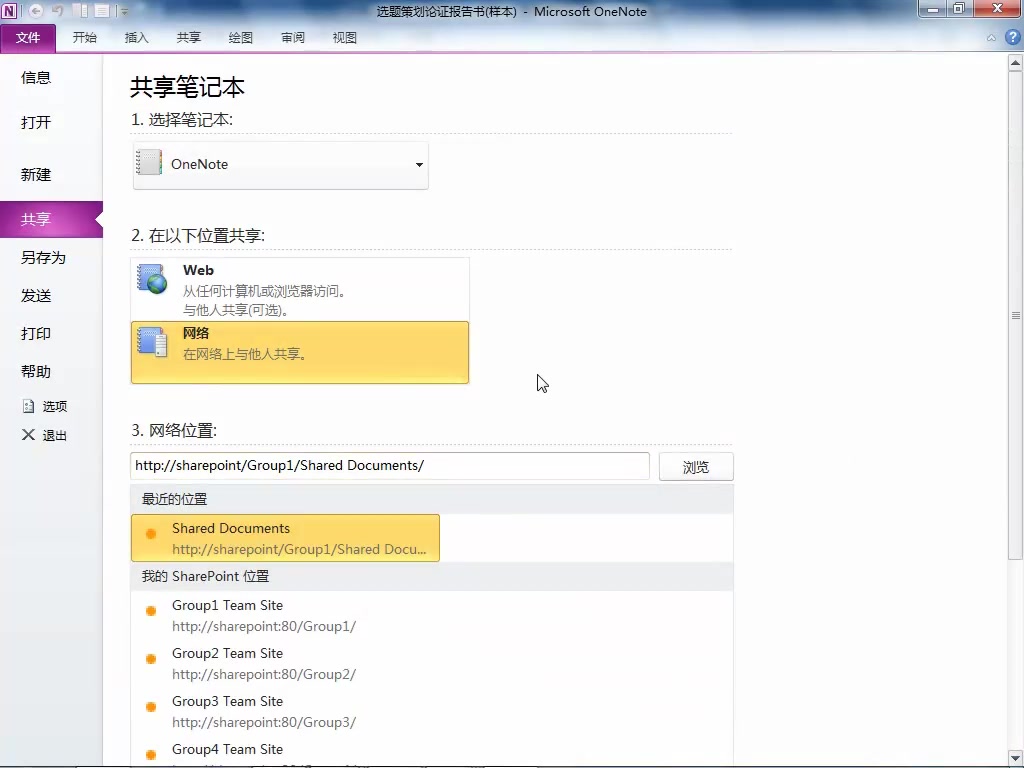The image size is (1024, 768).
Task: Select the Shared Documents recent location
Action: [285, 537]
